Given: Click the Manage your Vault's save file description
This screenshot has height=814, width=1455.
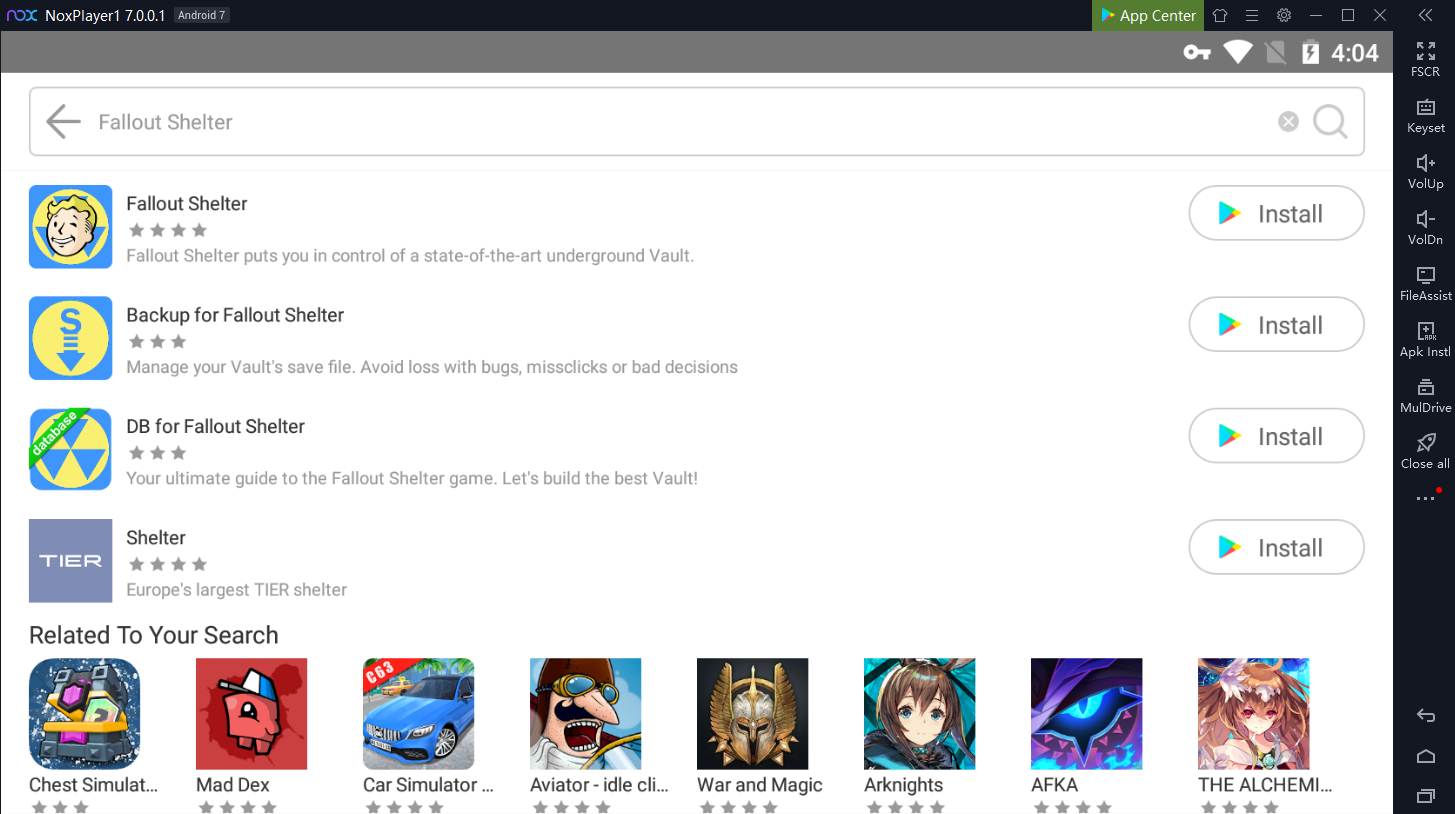Looking at the screenshot, I should coord(432,367).
